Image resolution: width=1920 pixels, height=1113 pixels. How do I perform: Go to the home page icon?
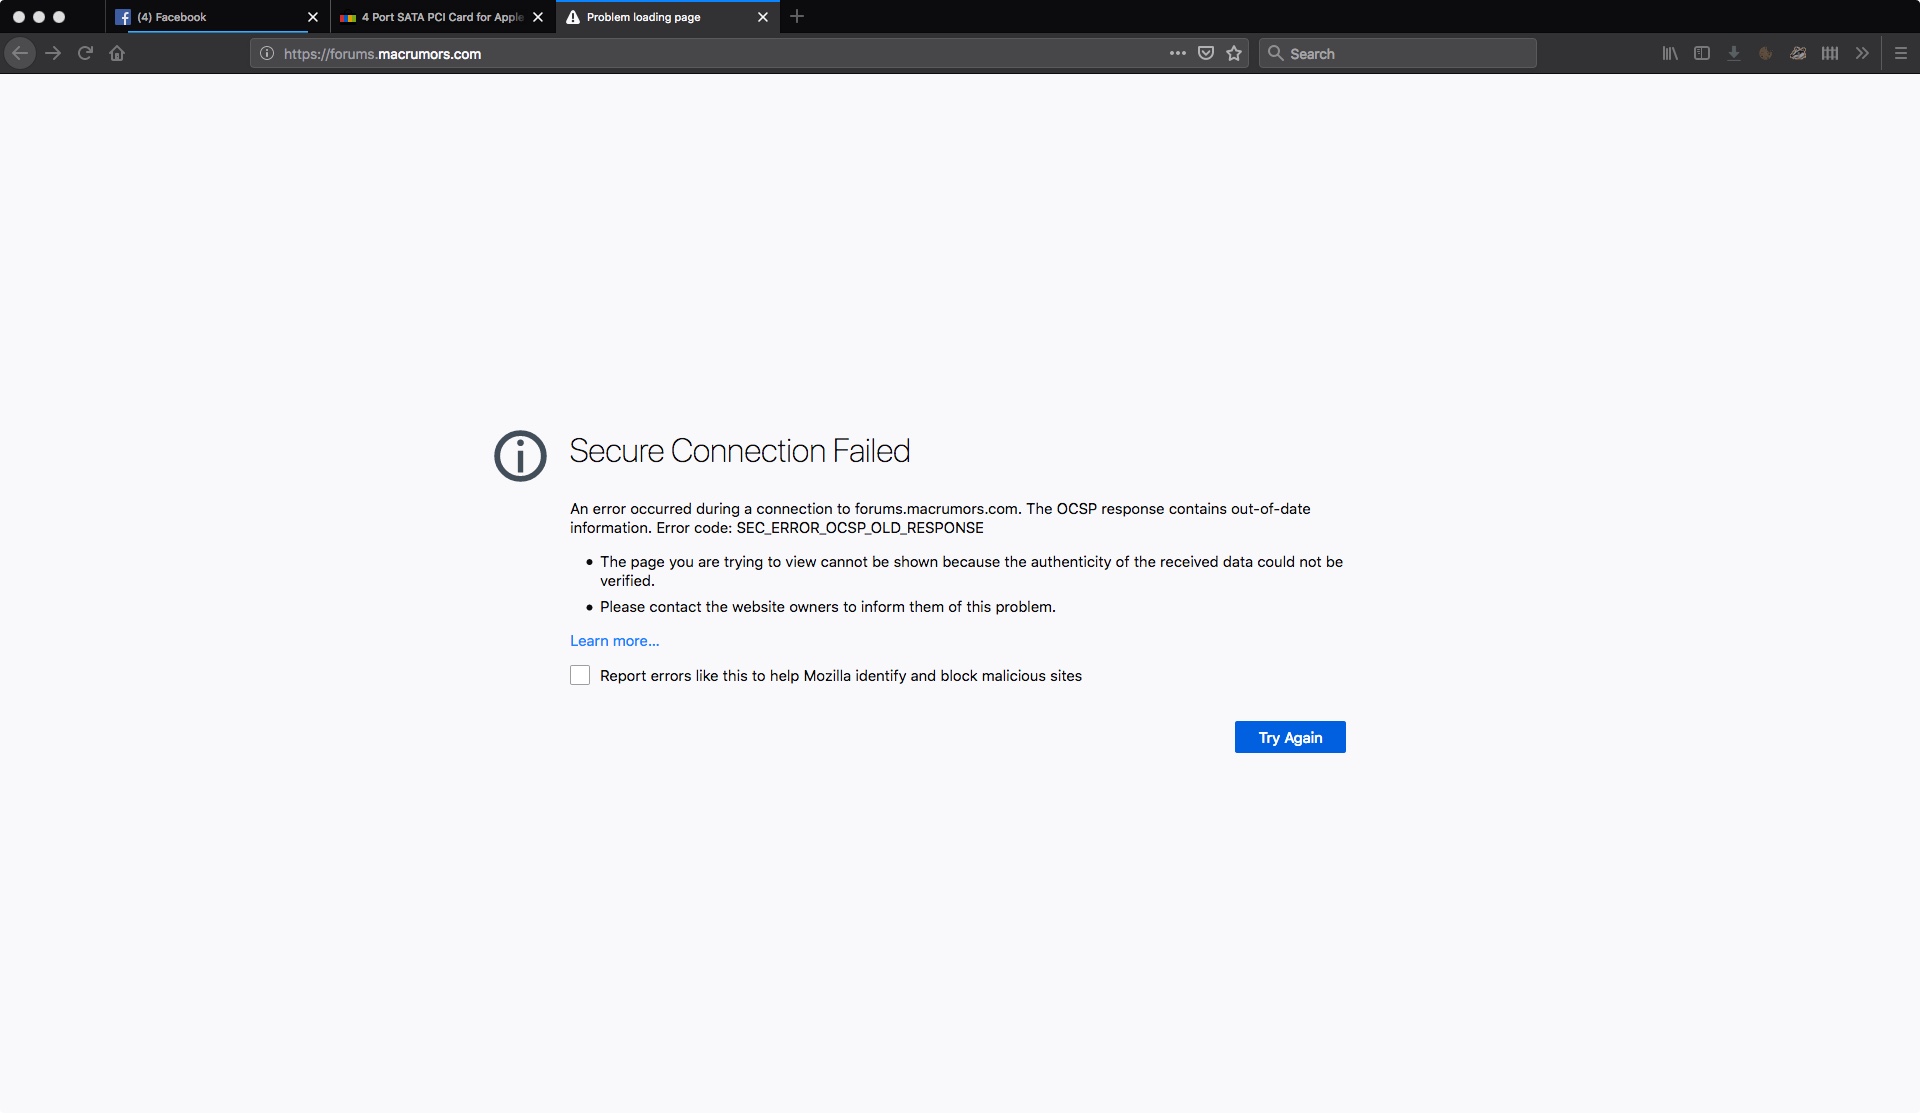point(117,53)
